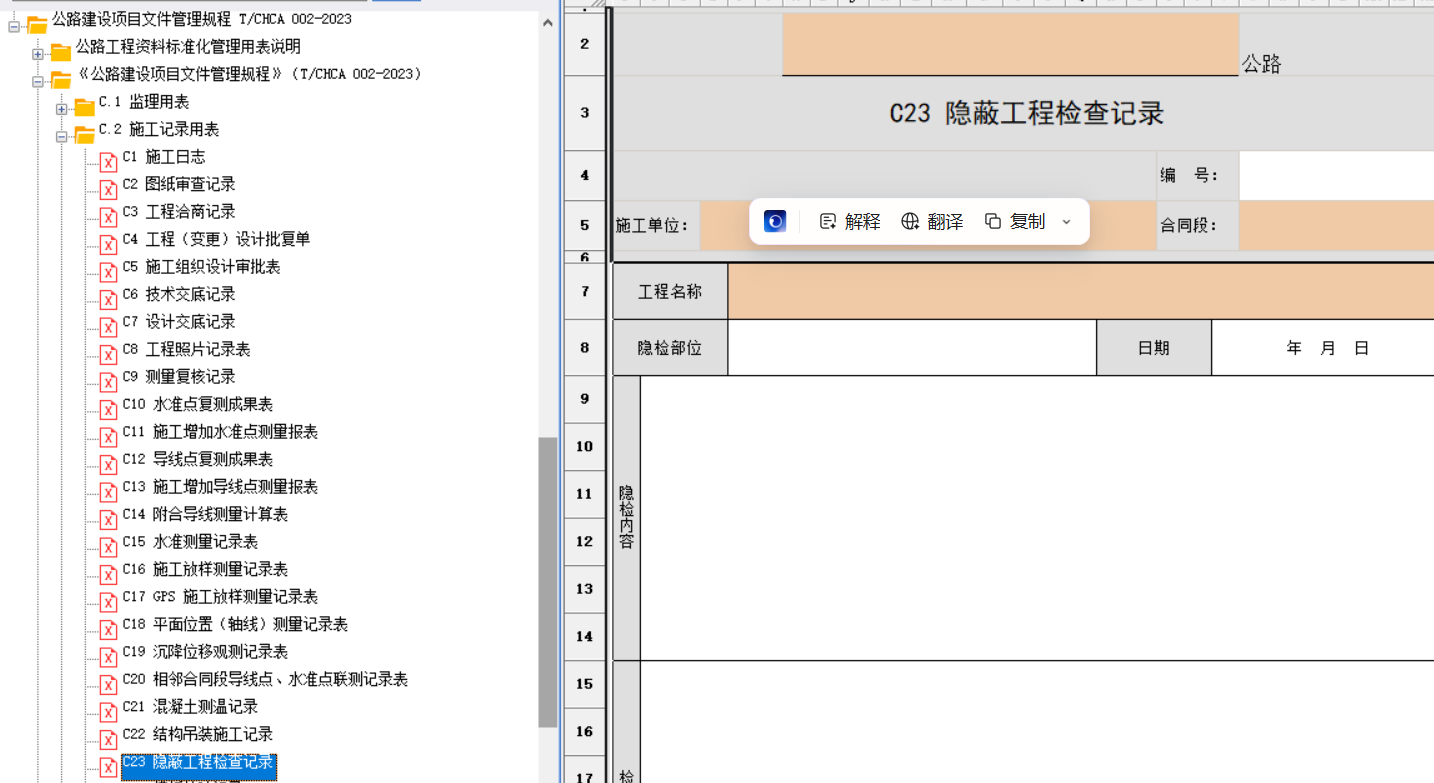Click the large 隐检内容 content area
This screenshot has width=1434, height=783.
pyautogui.click(x=1037, y=518)
